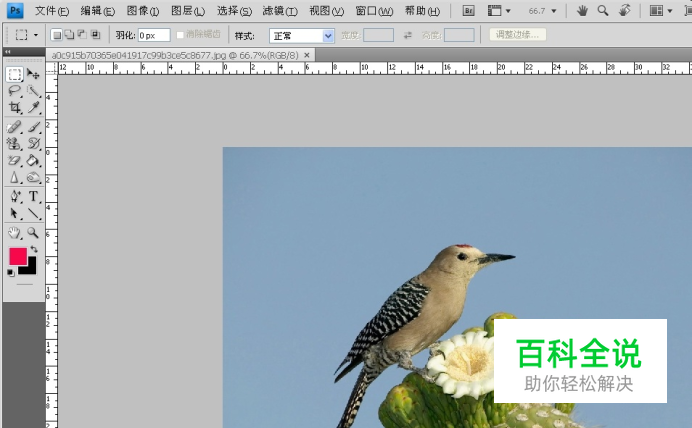
Task: Select the Type tool
Action: click(x=33, y=196)
